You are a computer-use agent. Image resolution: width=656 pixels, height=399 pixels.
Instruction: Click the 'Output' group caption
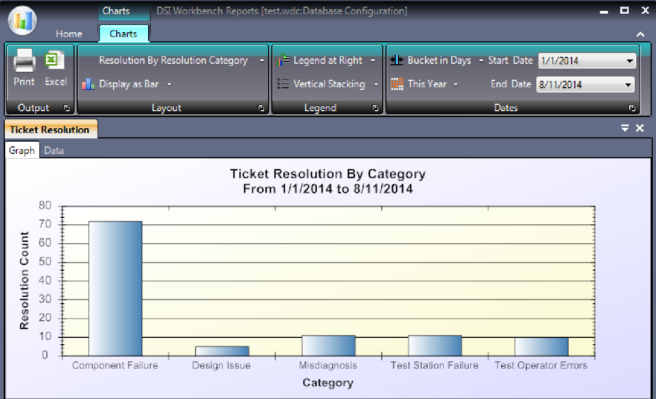[33, 108]
